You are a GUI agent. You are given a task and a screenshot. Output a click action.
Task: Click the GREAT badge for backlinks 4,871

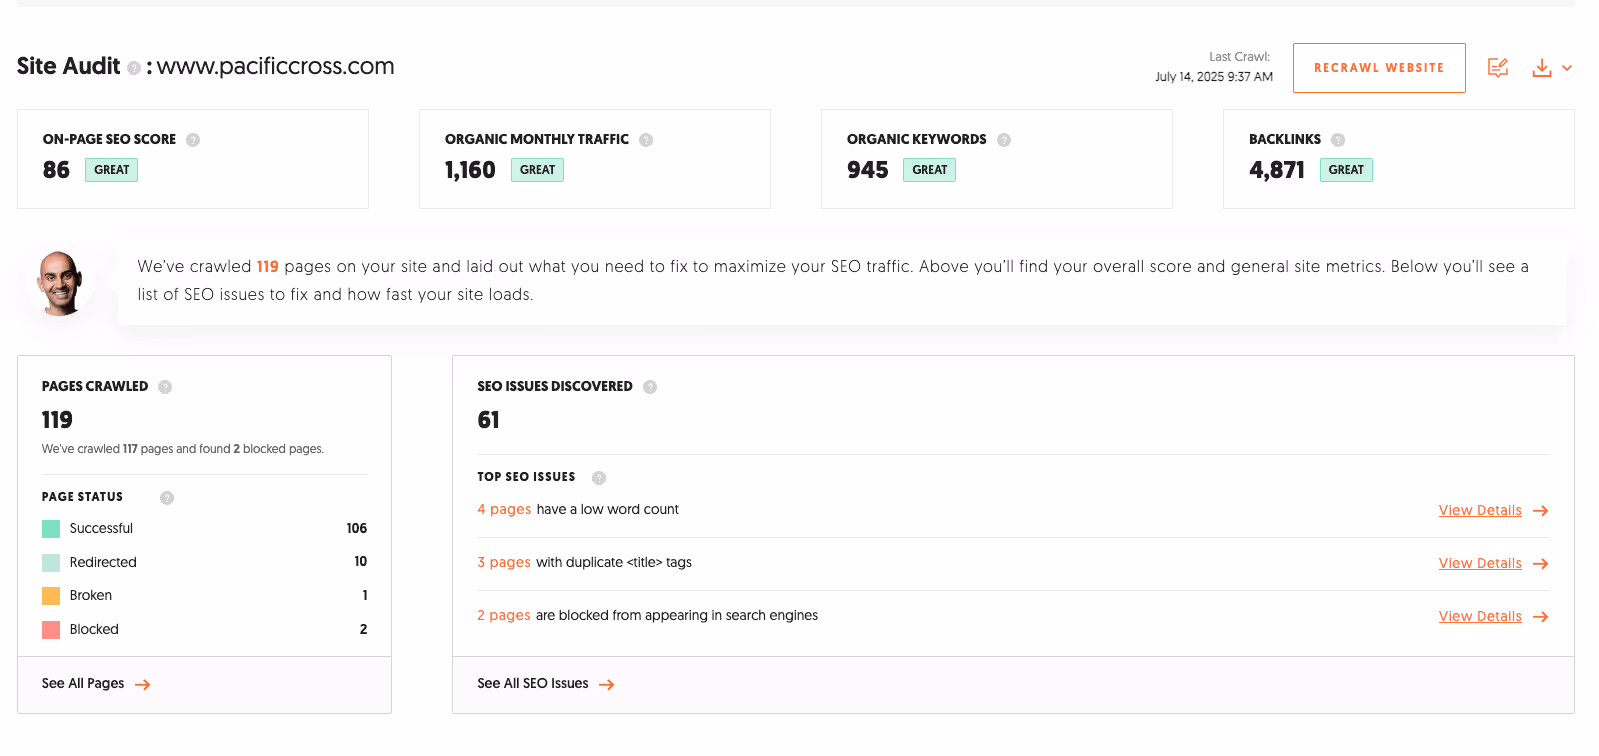click(1346, 170)
